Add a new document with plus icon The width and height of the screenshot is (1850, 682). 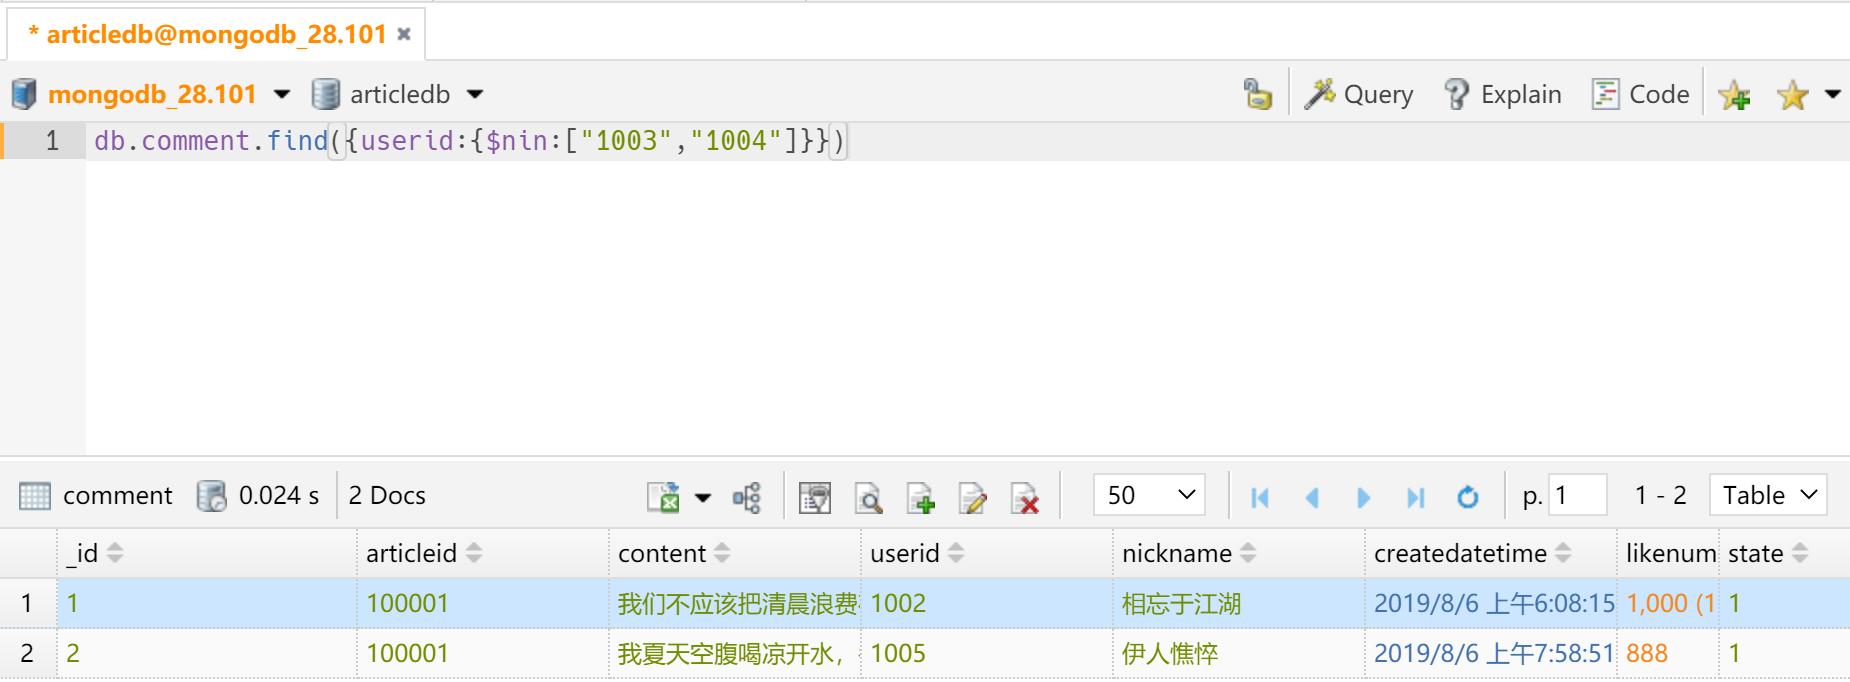pos(920,497)
